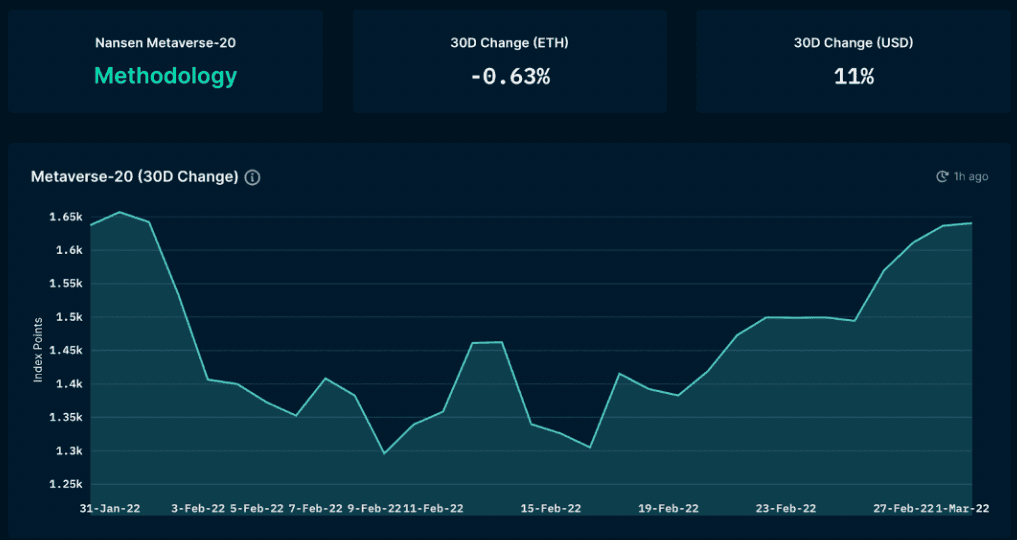Click the 'Nansen Metaverse-20' card title
The image size is (1017, 540).
pyautogui.click(x=165, y=43)
